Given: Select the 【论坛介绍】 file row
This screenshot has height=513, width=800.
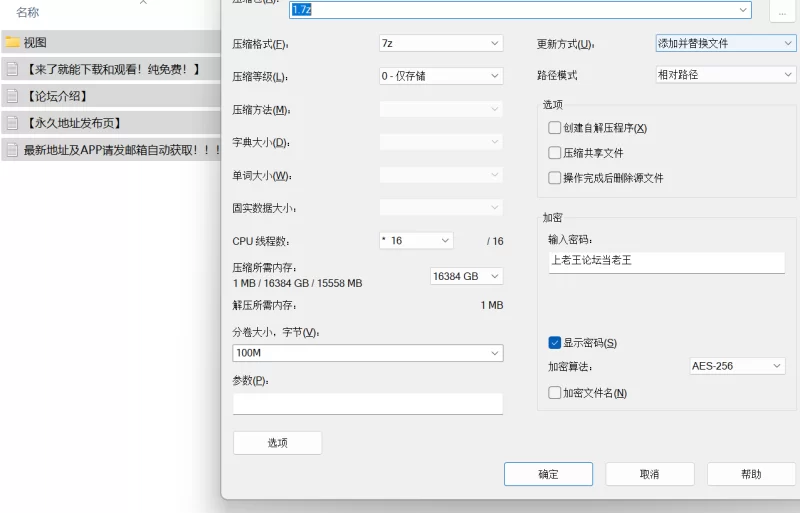Looking at the screenshot, I should 111,96.
